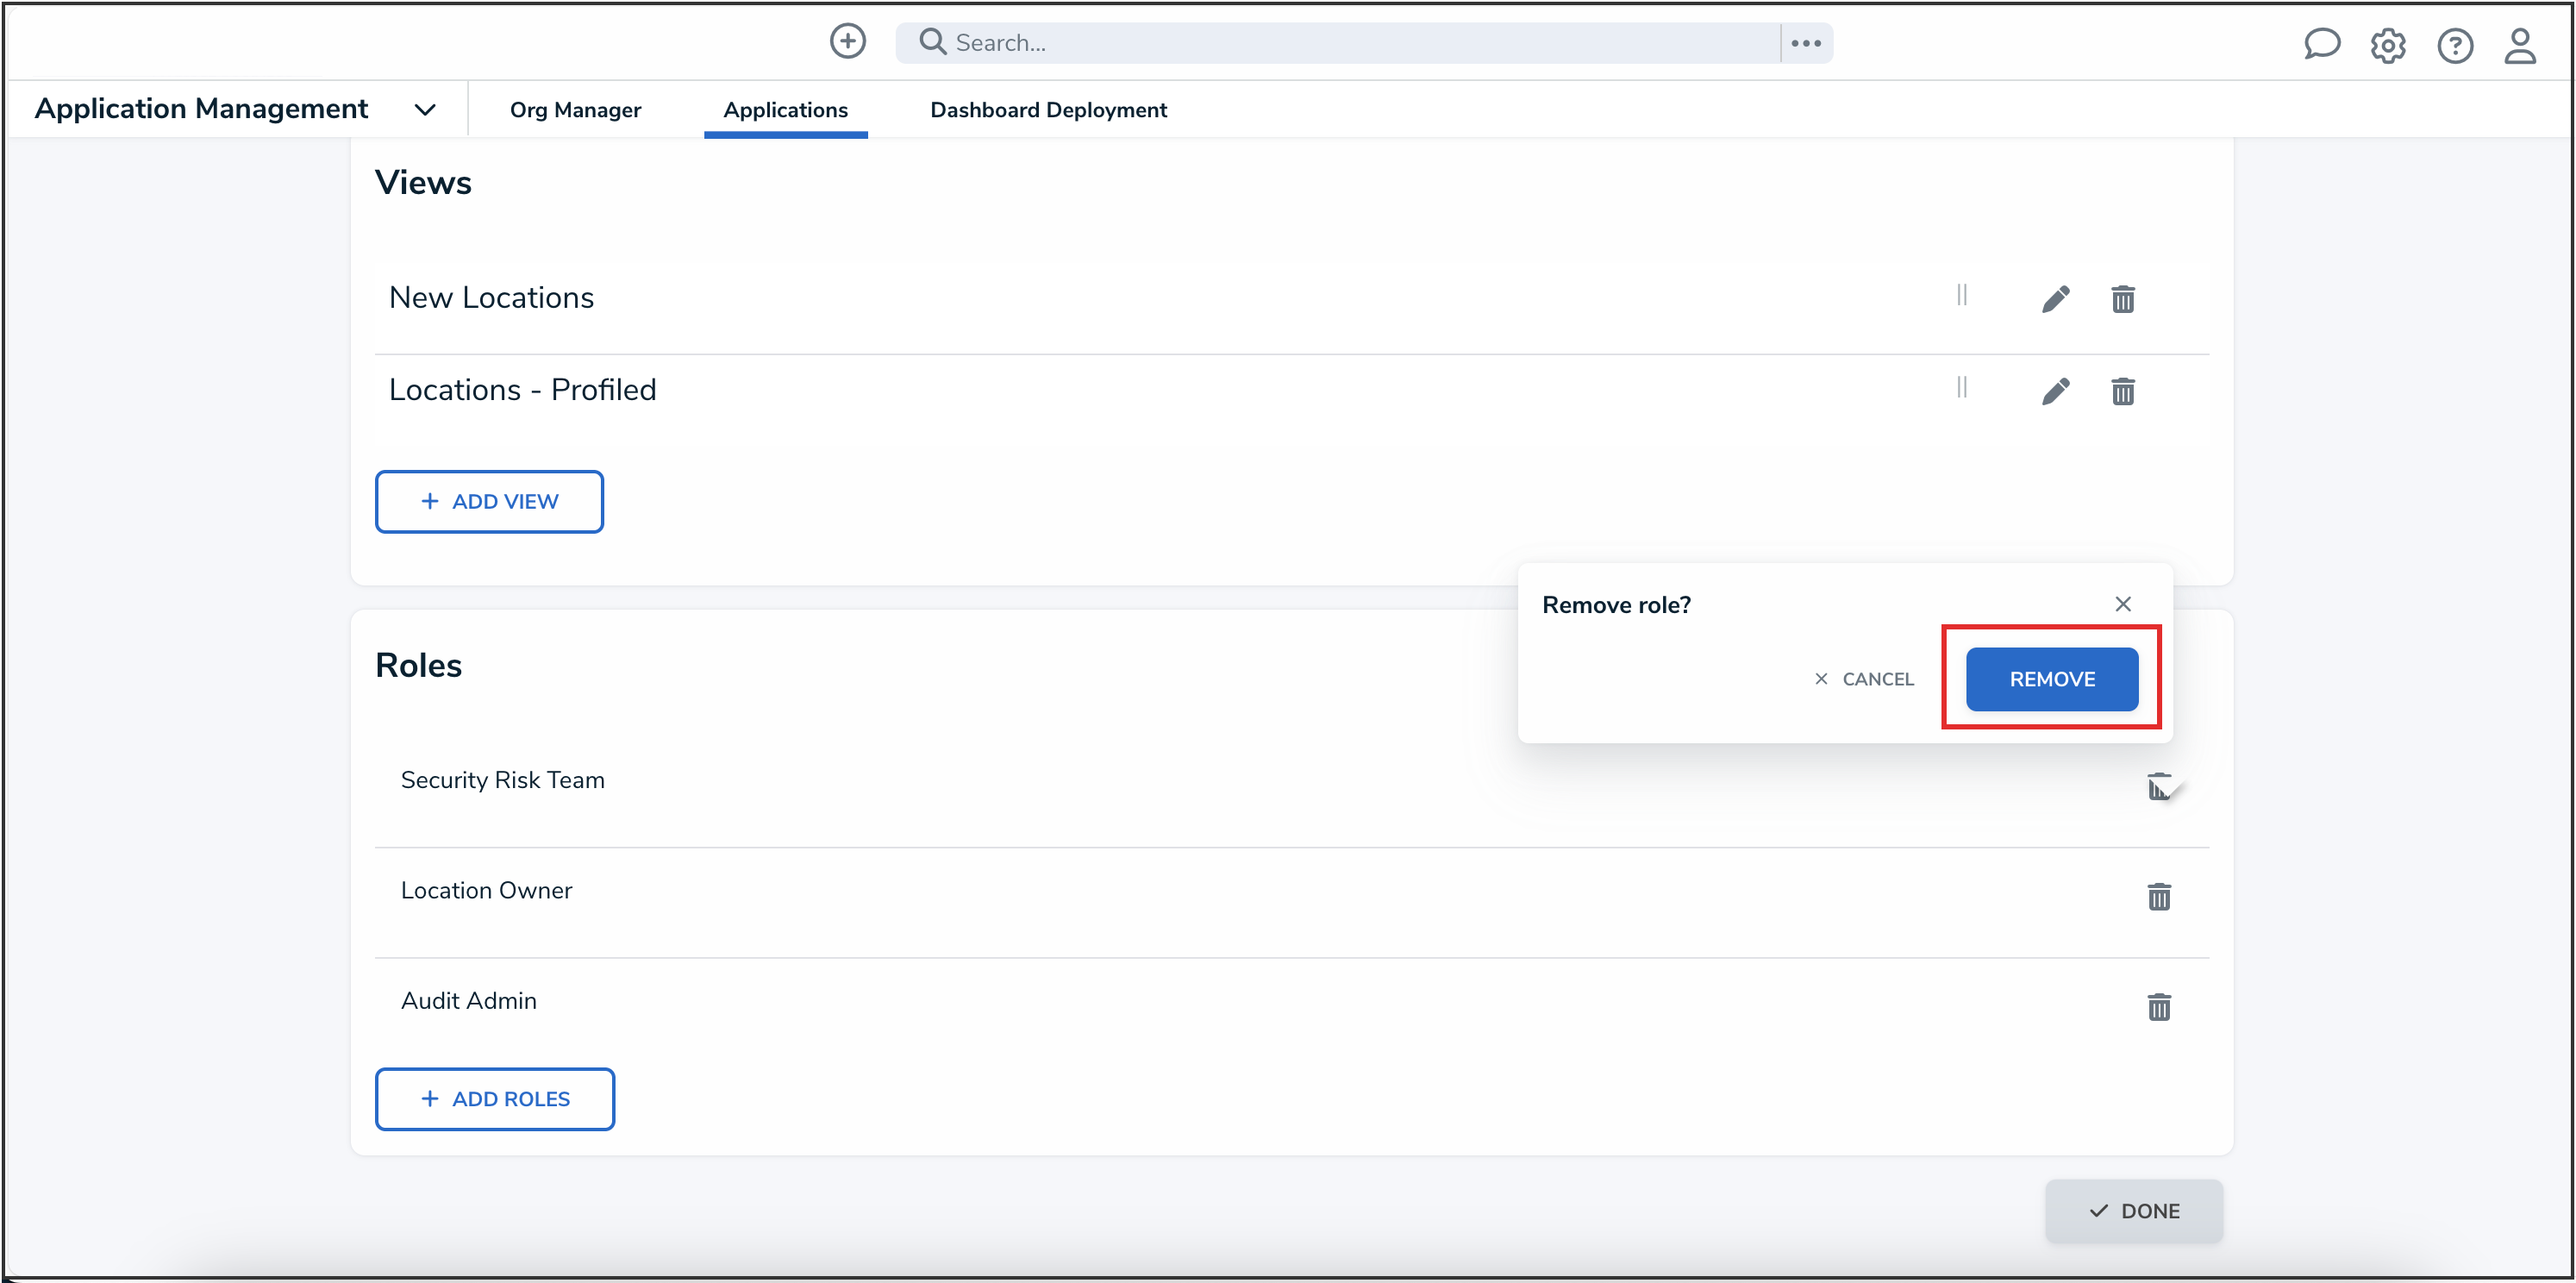This screenshot has height=1283, width=2576.
Task: Open the user profile icon
Action: click(x=2519, y=45)
